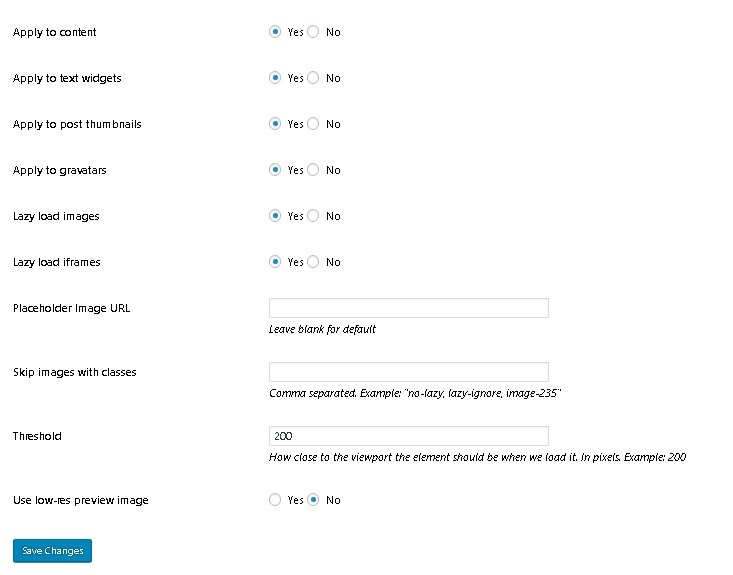Set Apply to post thumbnails to No
Viewport: 733px width, 575px height.
pyautogui.click(x=313, y=124)
